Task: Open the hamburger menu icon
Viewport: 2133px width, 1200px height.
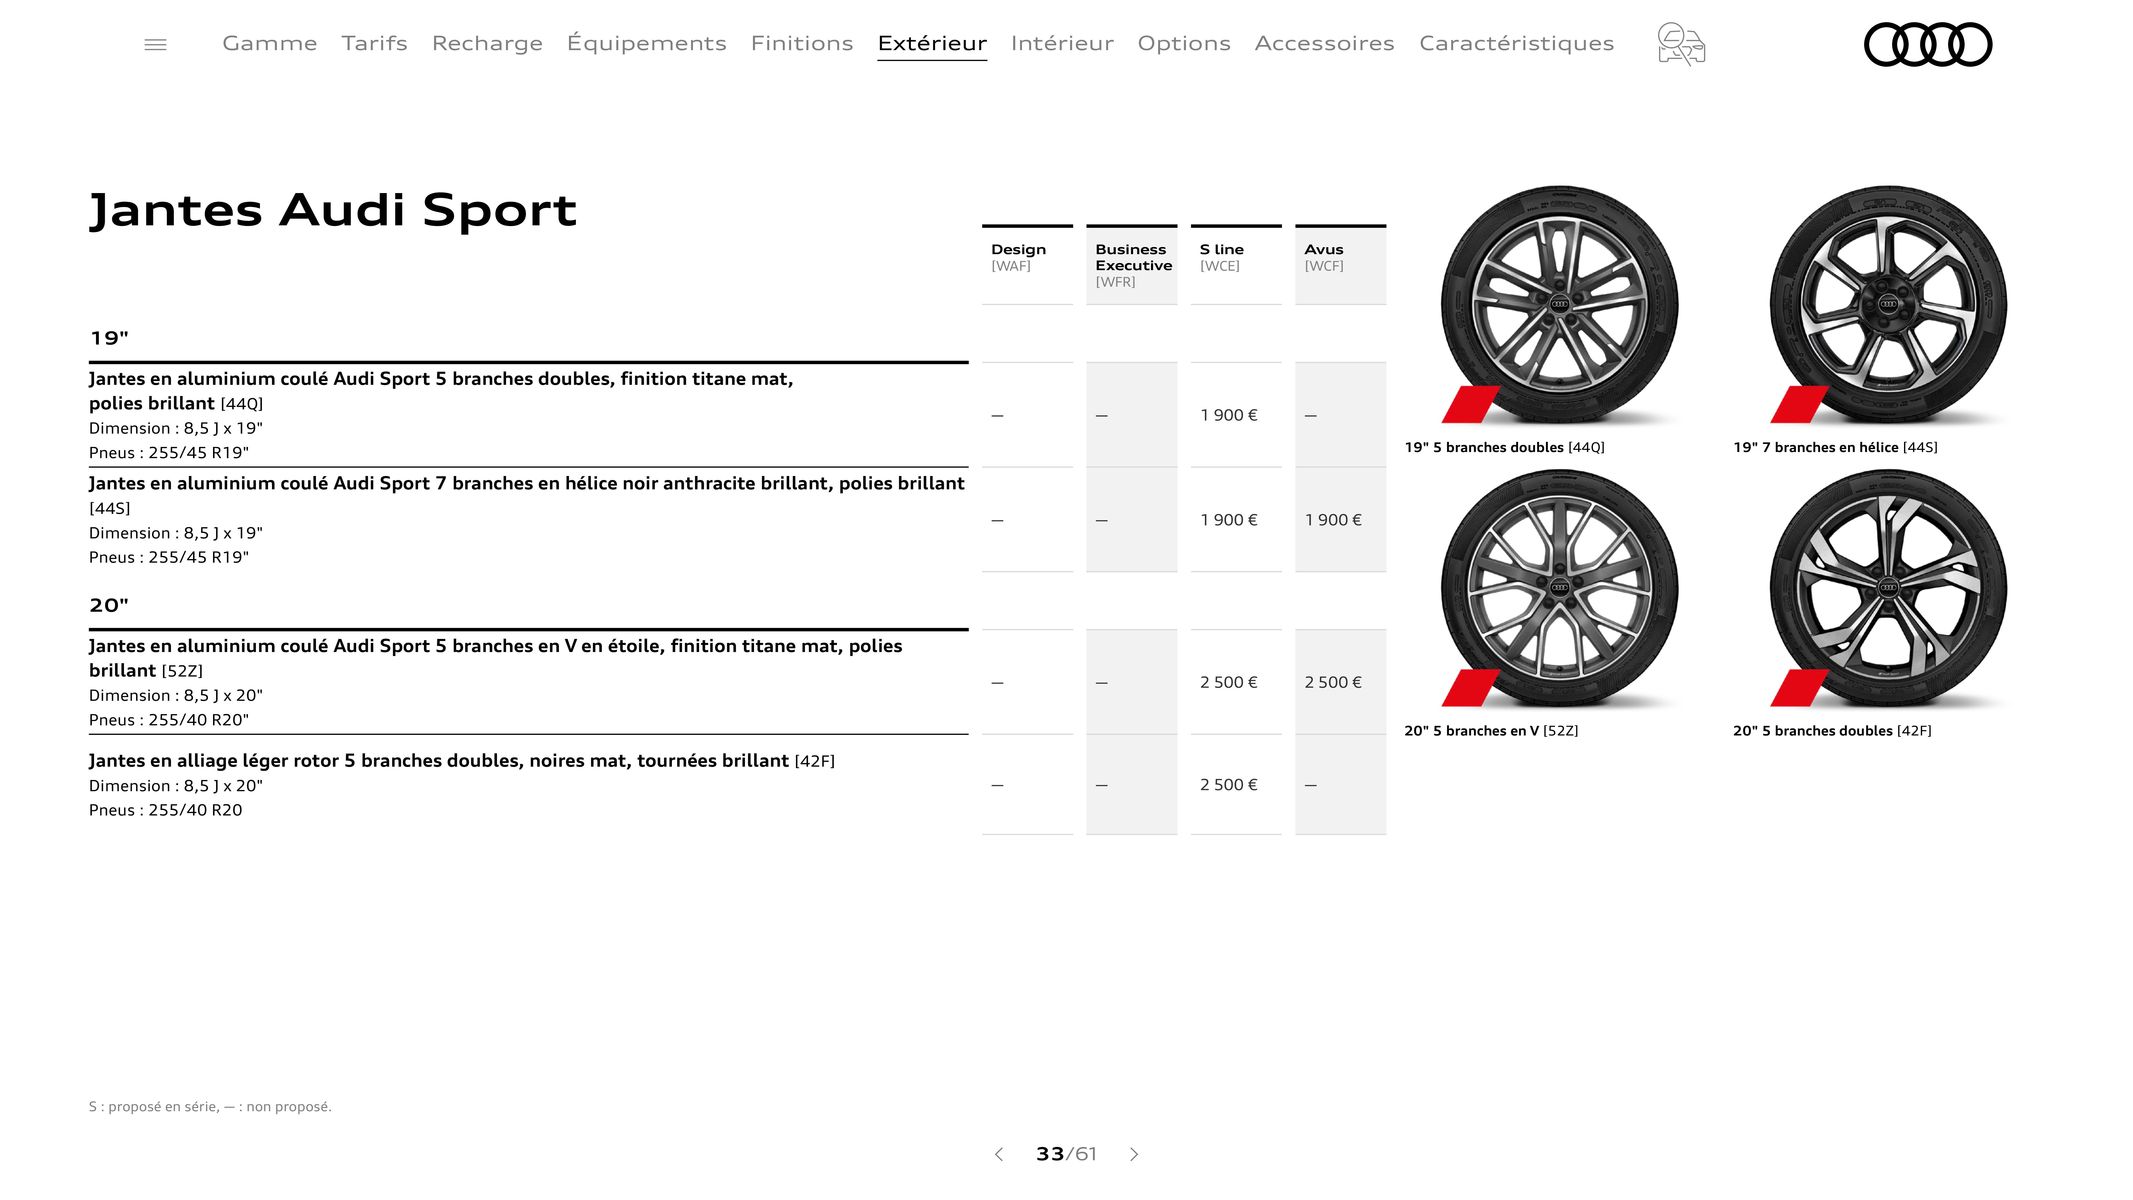Action: 155,44
